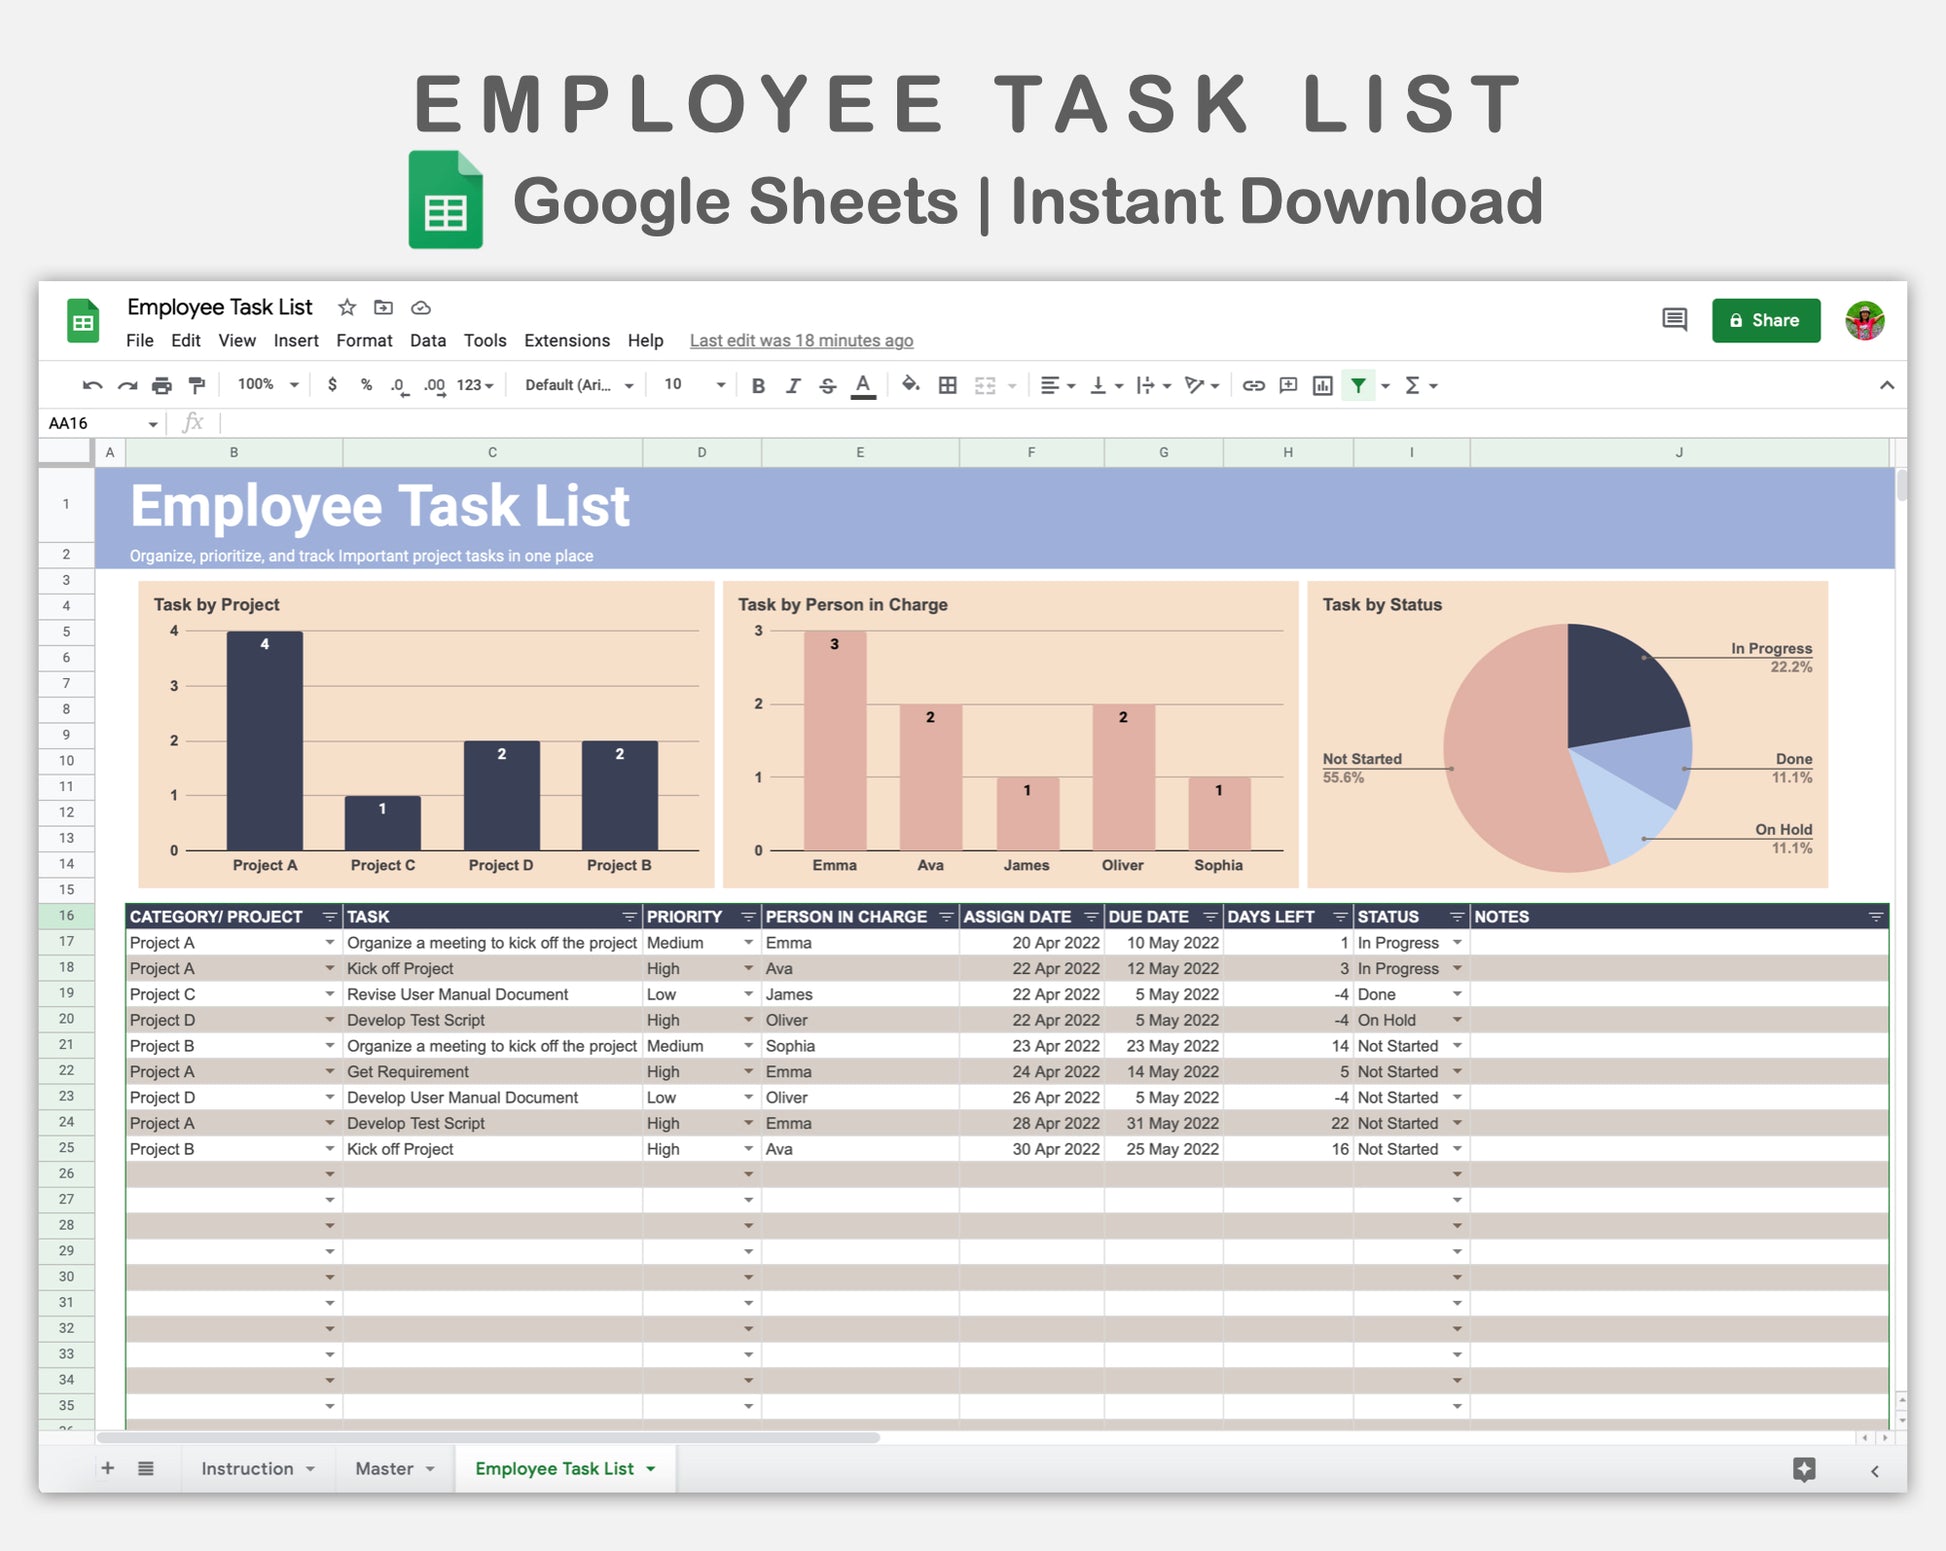The width and height of the screenshot is (1946, 1551).
Task: Toggle bold formatting
Action: (x=758, y=386)
